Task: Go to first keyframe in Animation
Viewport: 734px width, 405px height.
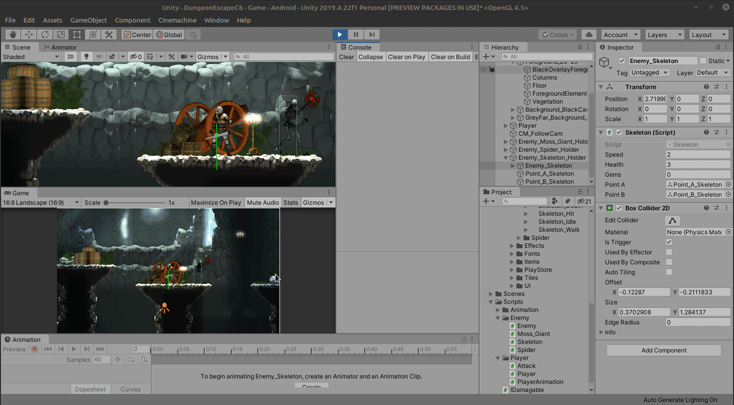Action: click(48, 349)
